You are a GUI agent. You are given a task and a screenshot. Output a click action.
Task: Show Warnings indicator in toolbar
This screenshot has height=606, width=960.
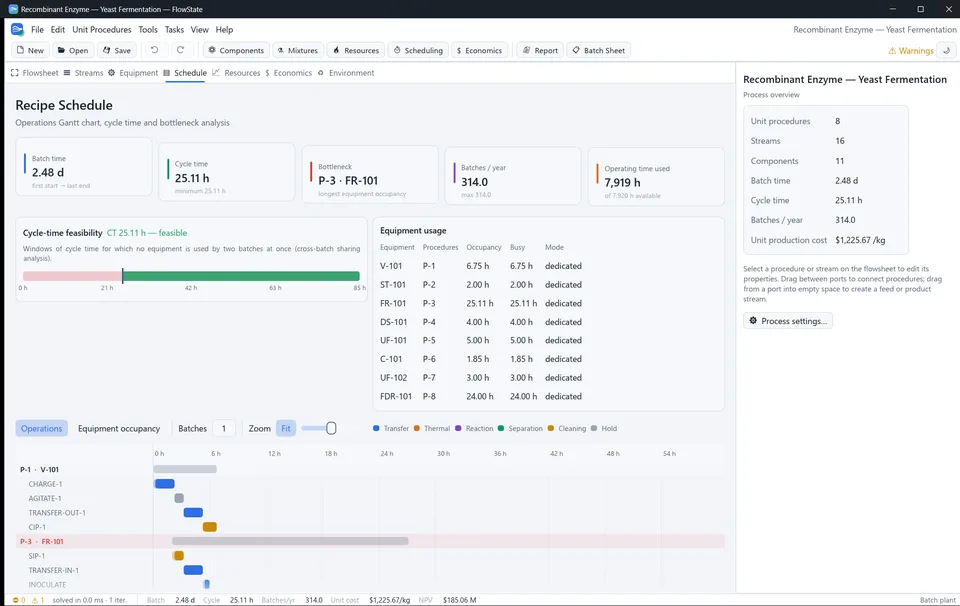tap(911, 51)
